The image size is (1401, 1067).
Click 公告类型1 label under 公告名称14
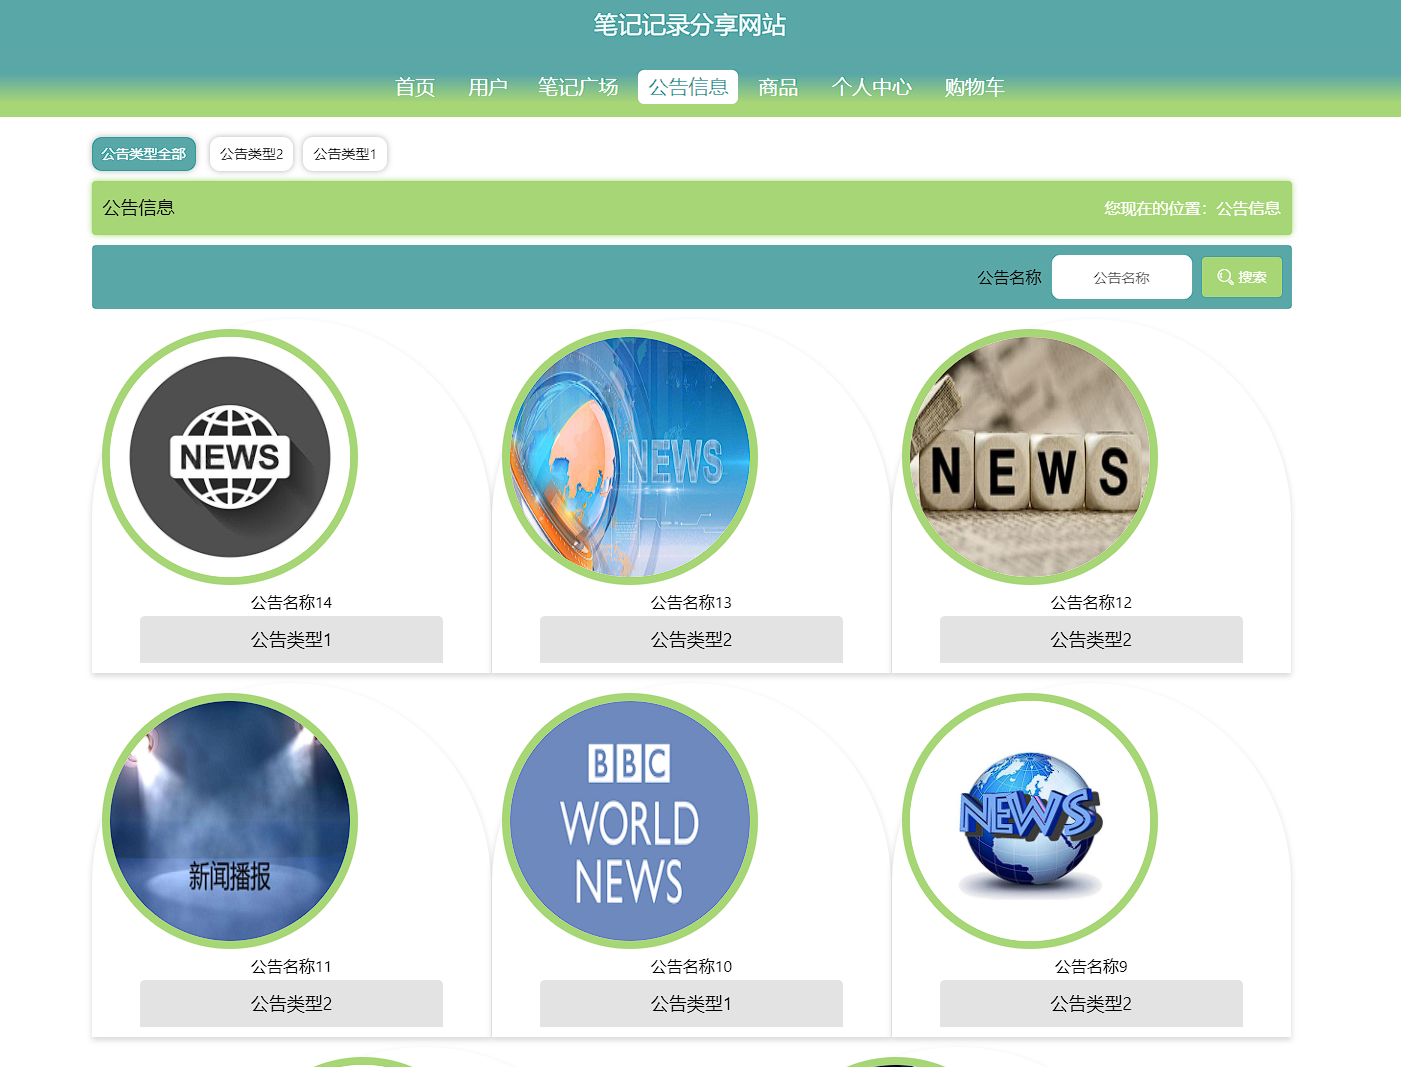[x=291, y=639]
